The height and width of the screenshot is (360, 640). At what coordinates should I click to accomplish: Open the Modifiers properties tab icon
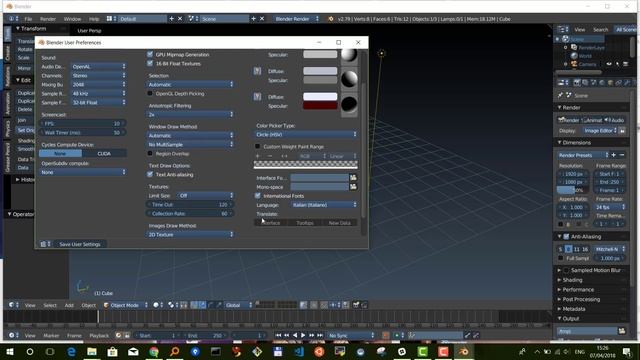627,82
